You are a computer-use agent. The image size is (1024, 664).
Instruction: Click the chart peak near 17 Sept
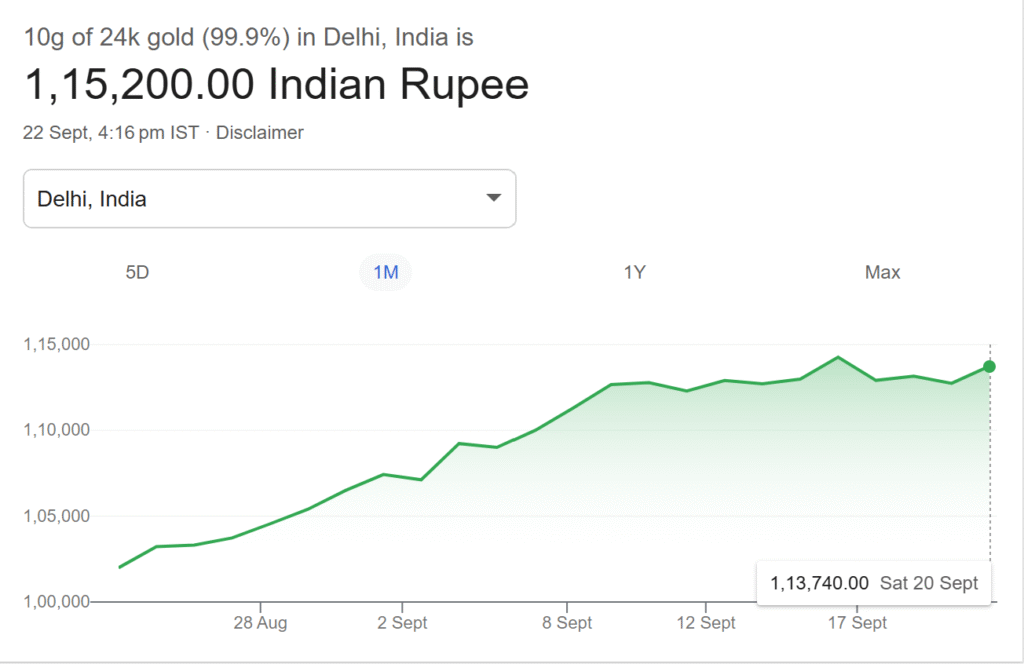(x=838, y=357)
